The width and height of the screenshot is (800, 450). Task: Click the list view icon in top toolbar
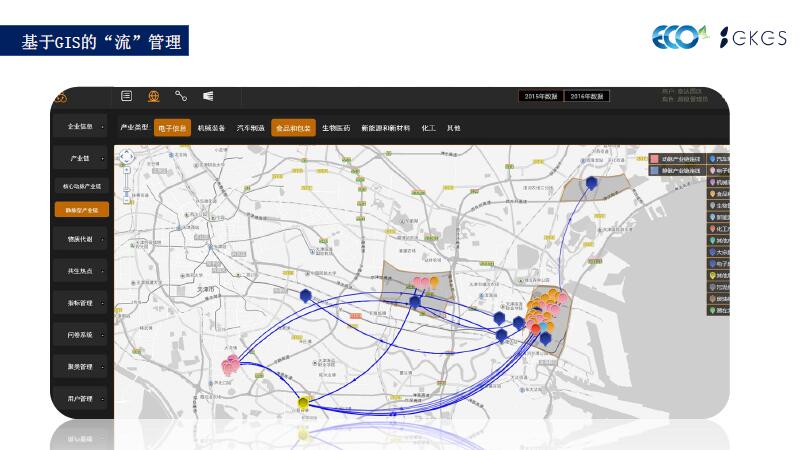127,96
